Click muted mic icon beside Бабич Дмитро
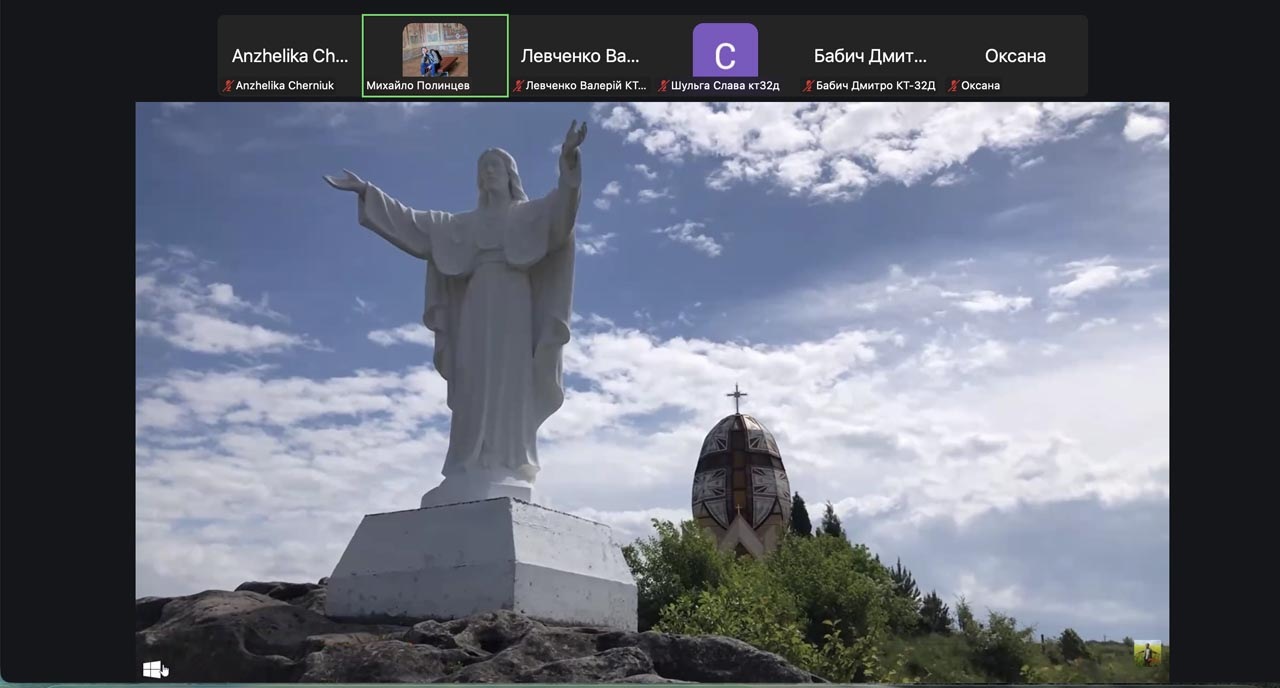Viewport: 1280px width, 688px height. (808, 86)
